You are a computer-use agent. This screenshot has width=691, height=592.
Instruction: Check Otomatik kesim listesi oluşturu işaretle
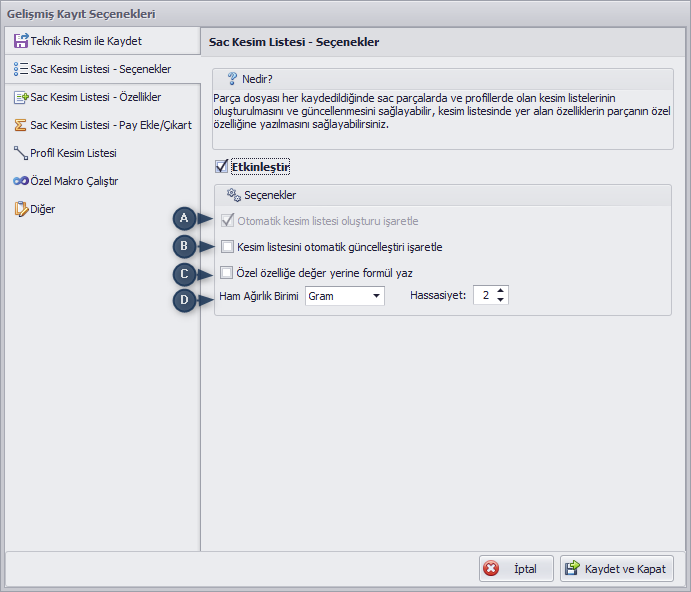tap(227, 220)
